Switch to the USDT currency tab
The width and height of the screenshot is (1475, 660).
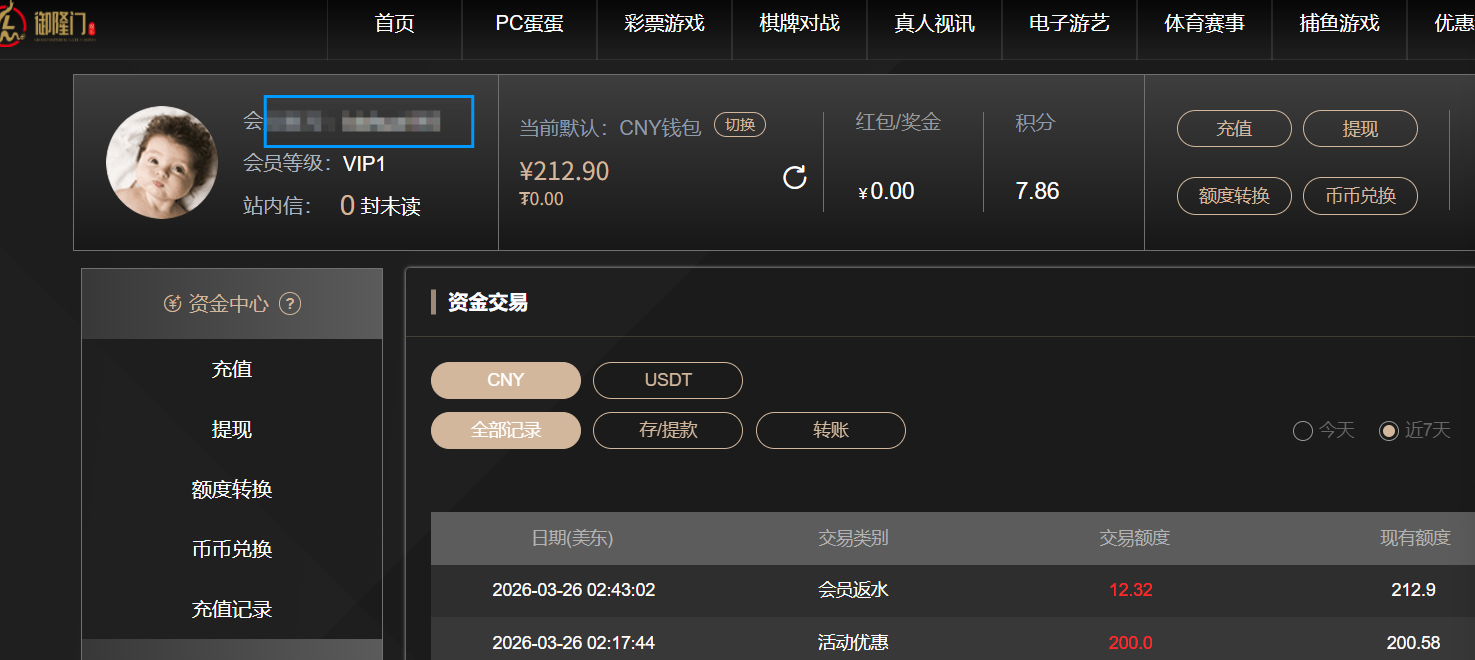[668, 380]
